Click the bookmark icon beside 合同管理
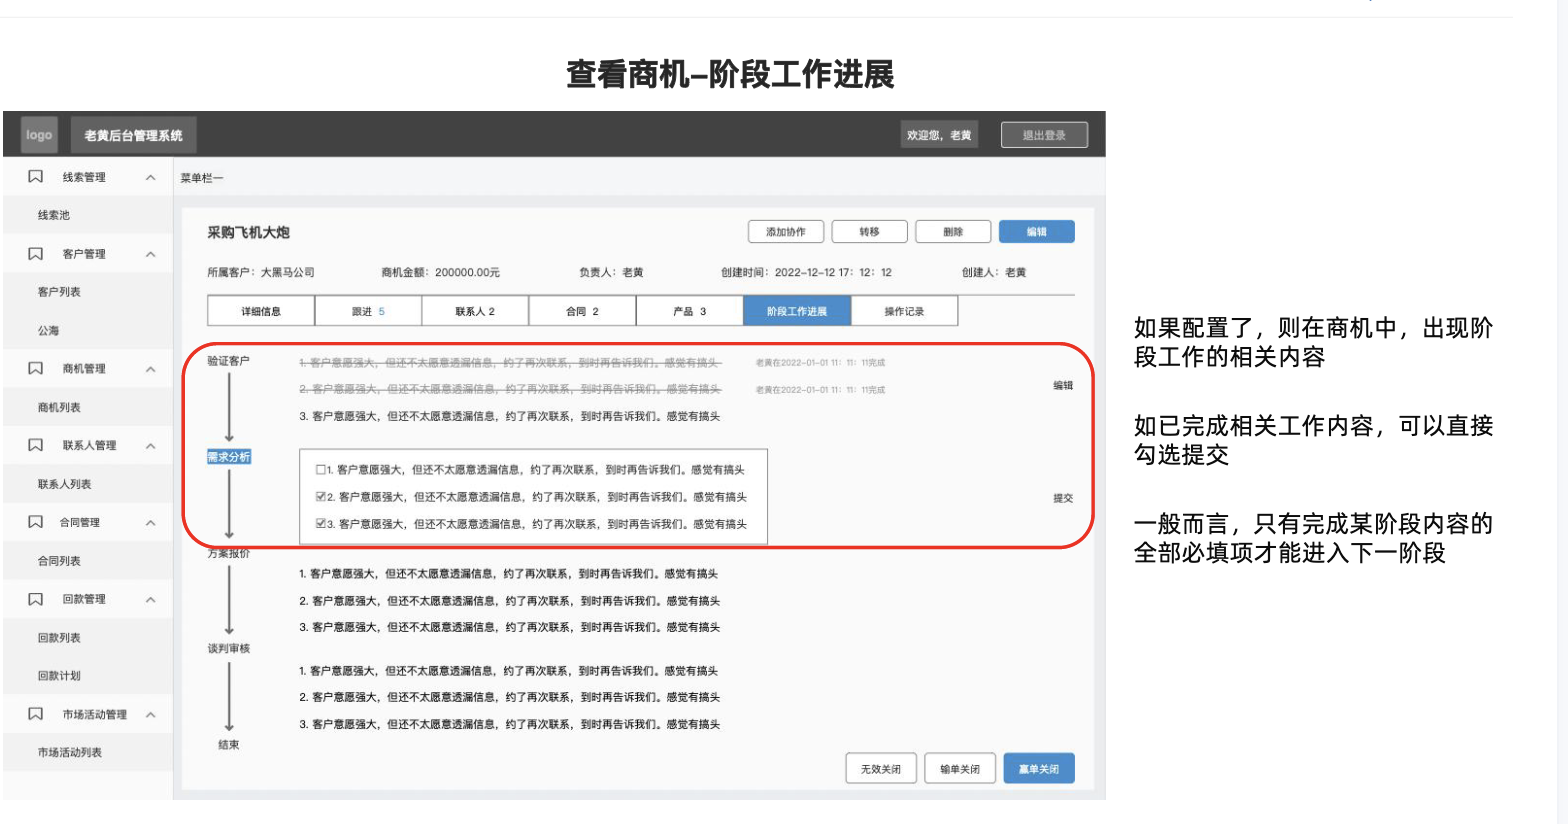Viewport: 1568px width, 824px height. point(36,522)
